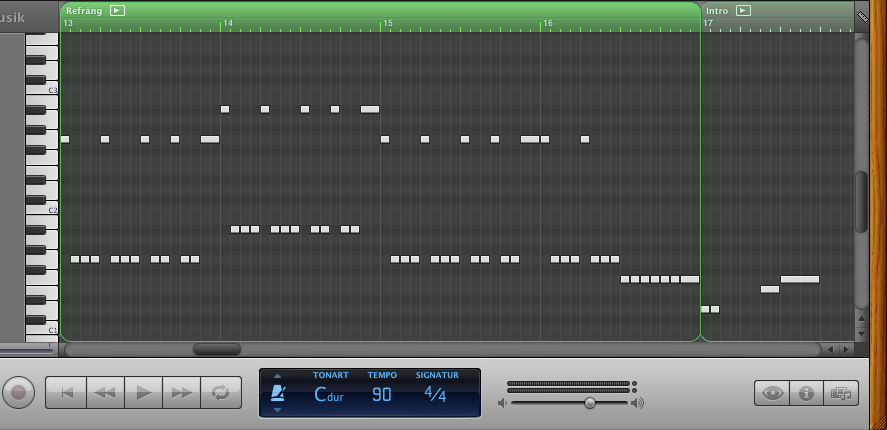Screen dimensions: 887x430
Task: Open the media browser button
Action: pyautogui.click(x=841, y=393)
